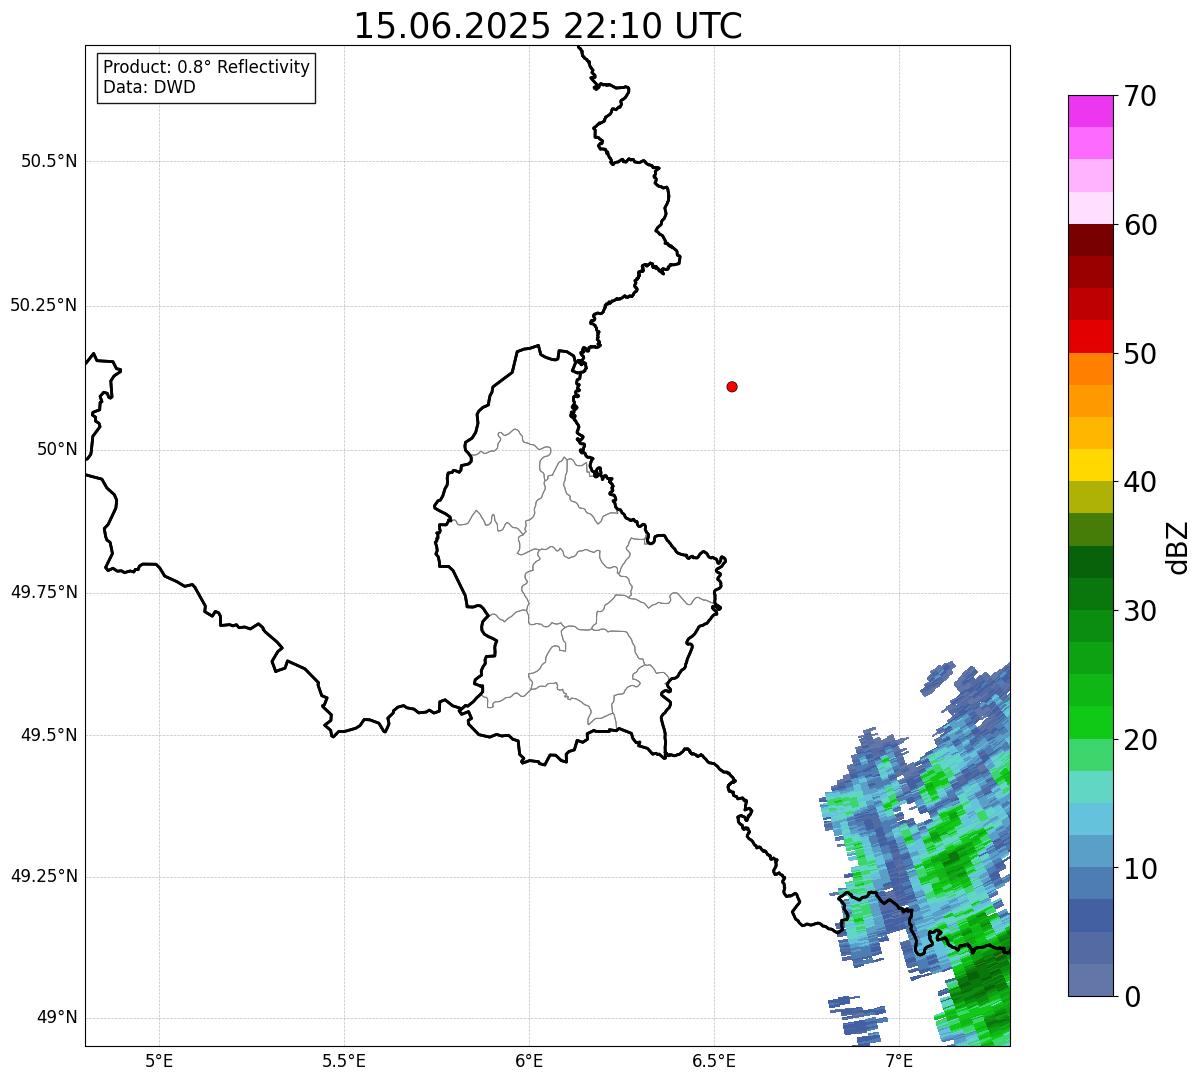Click the light cyan colorbar segment below 20

(1091, 787)
